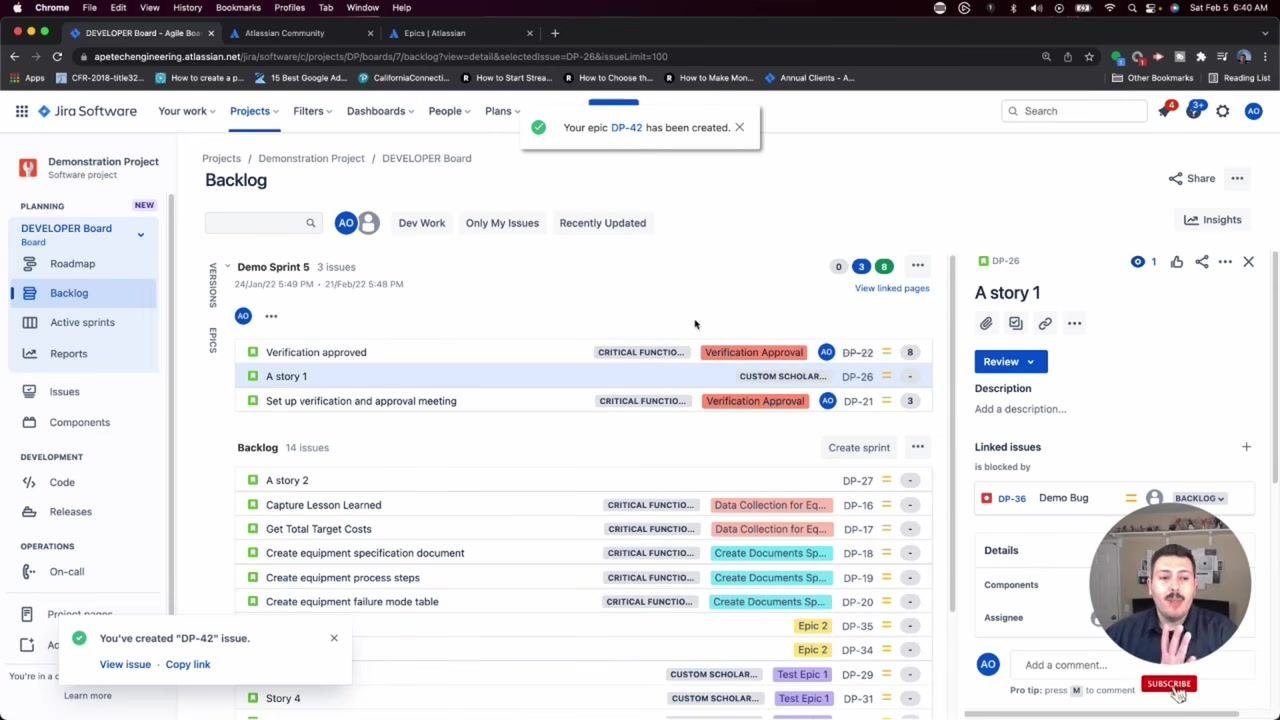Open Releases in the sidebar
The image size is (1280, 720).
tap(70, 511)
